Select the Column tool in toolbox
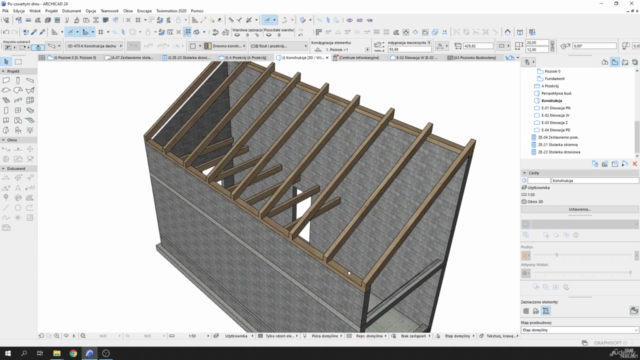 point(18,80)
